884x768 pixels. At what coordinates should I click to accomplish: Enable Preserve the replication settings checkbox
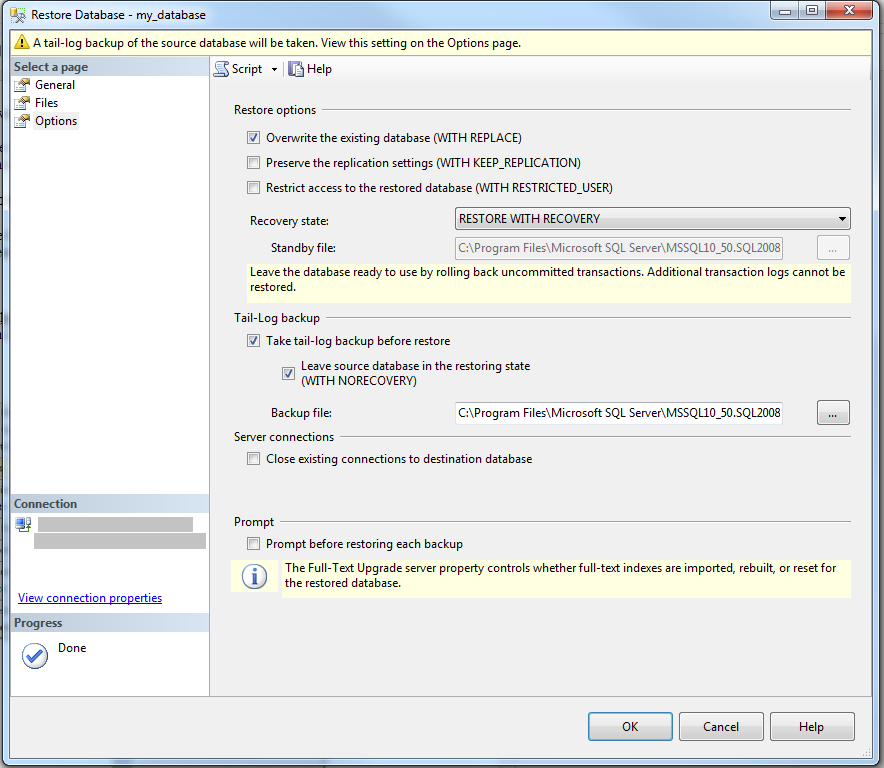(x=254, y=163)
